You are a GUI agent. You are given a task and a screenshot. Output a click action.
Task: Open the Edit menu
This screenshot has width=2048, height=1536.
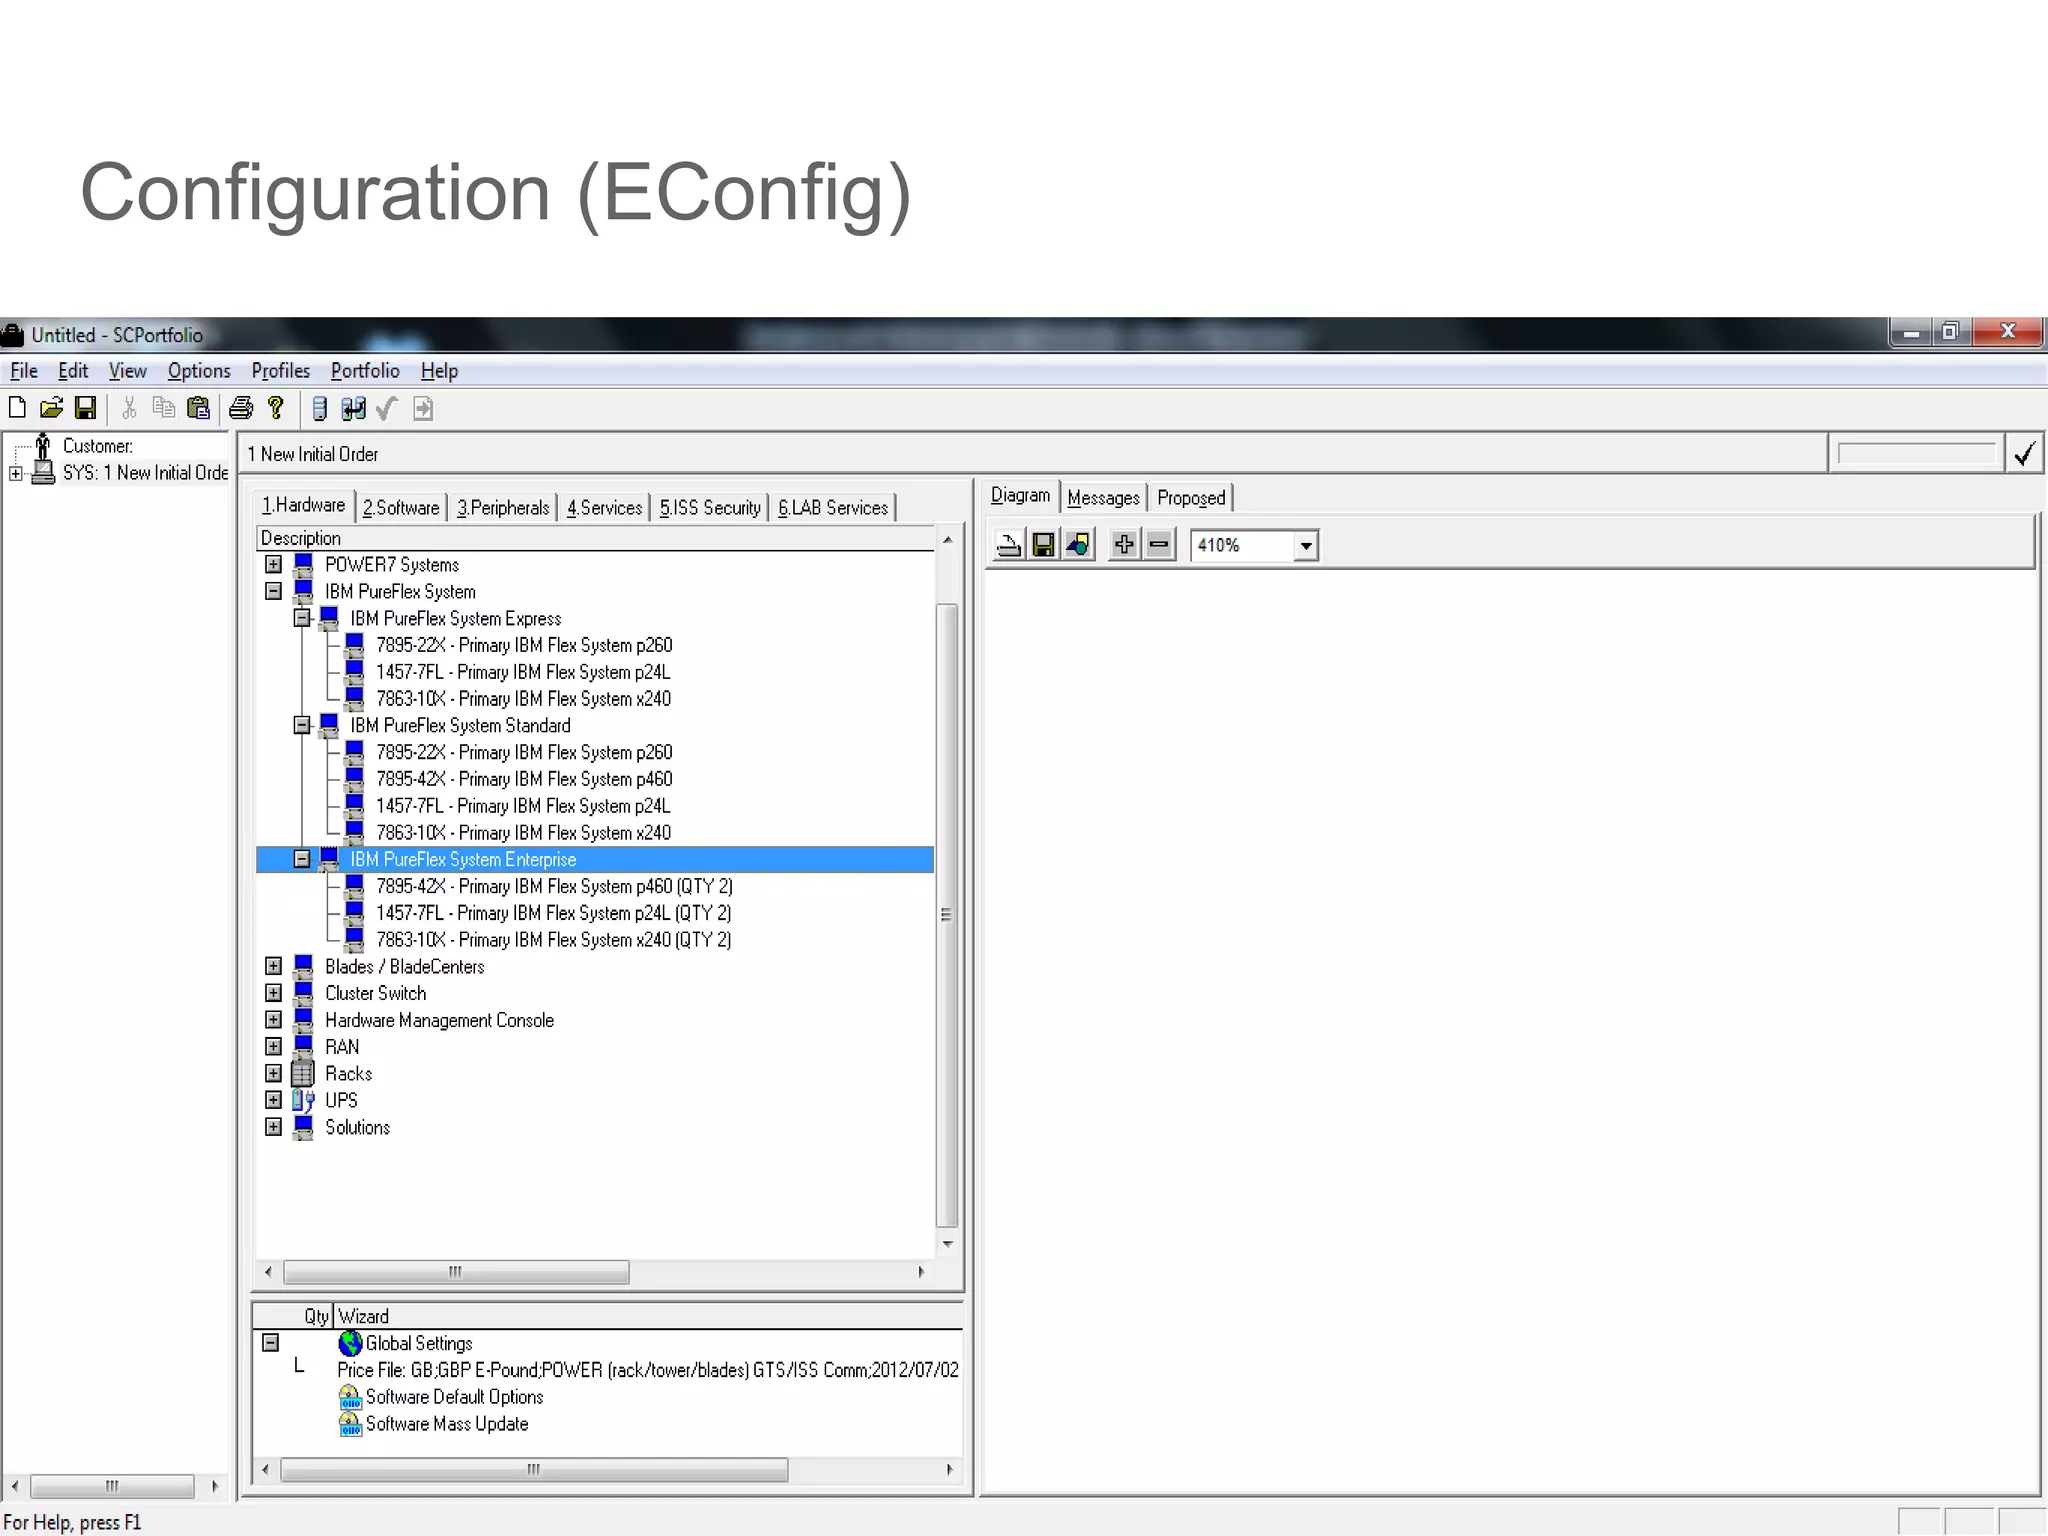click(73, 371)
